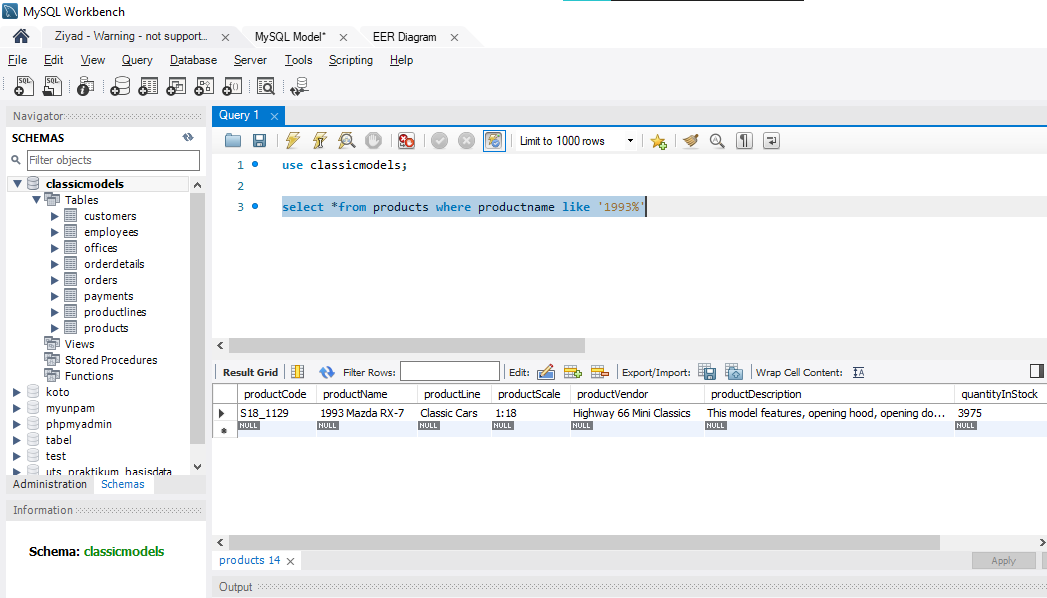
Task: Switch to the Administration tab
Action: (x=50, y=484)
